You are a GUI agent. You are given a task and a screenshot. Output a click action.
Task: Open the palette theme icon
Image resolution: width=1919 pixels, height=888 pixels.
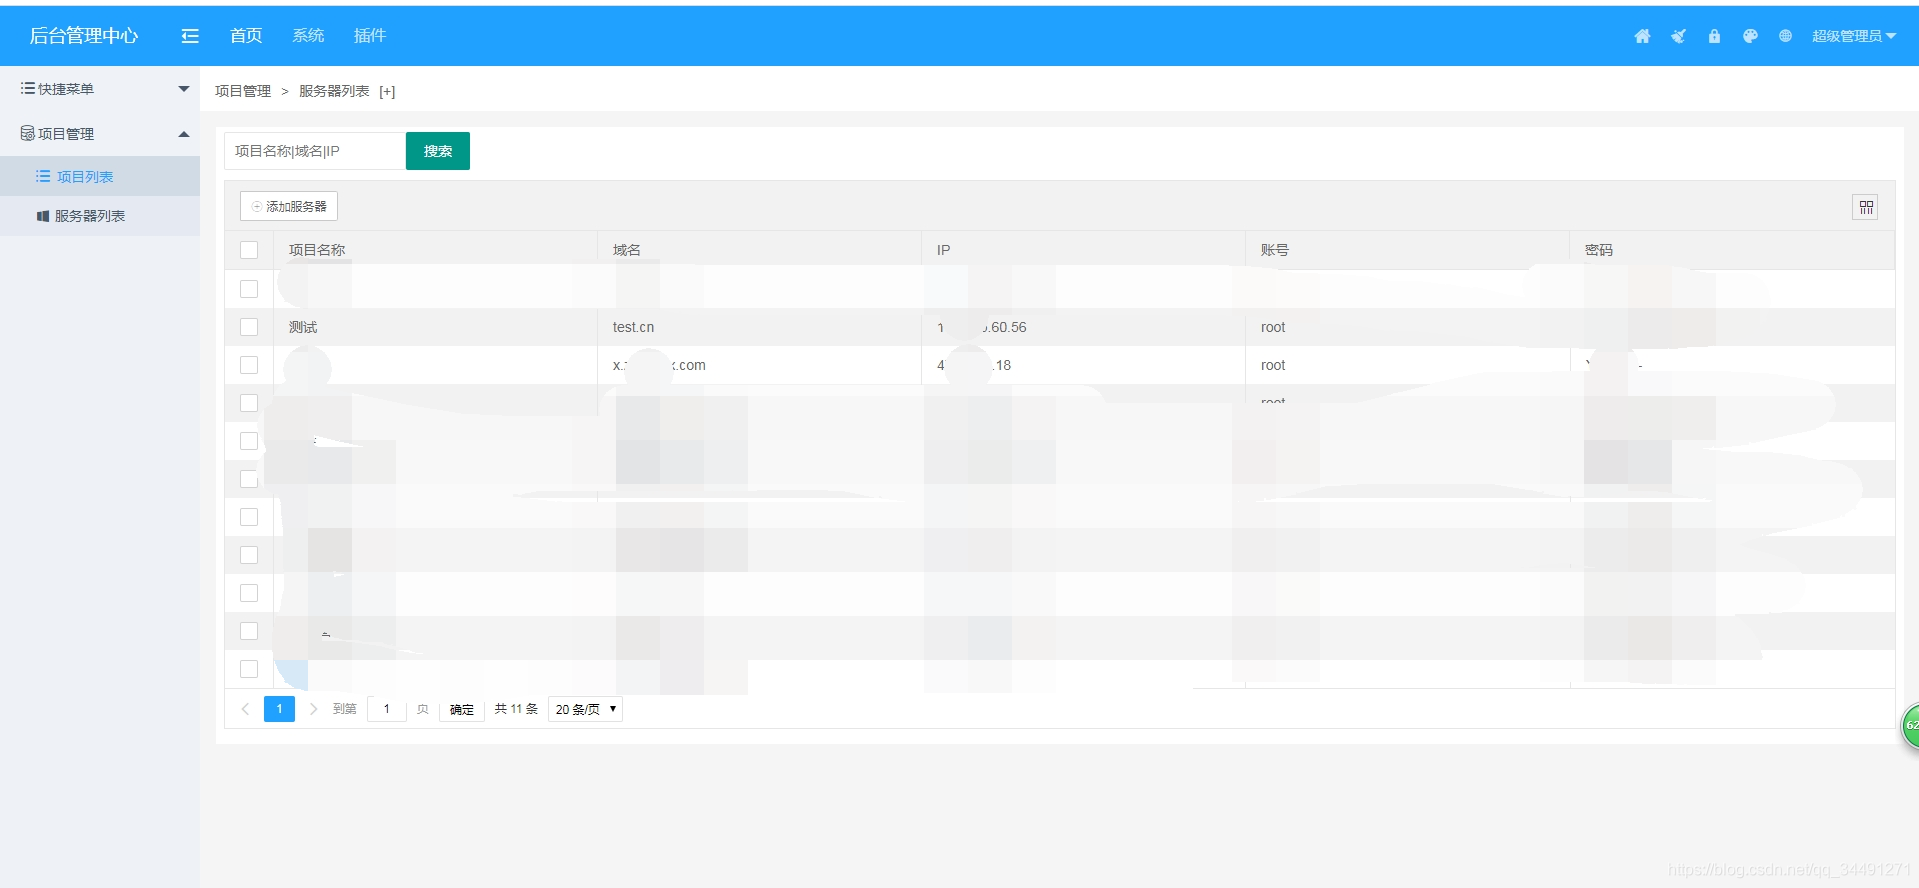[1750, 36]
